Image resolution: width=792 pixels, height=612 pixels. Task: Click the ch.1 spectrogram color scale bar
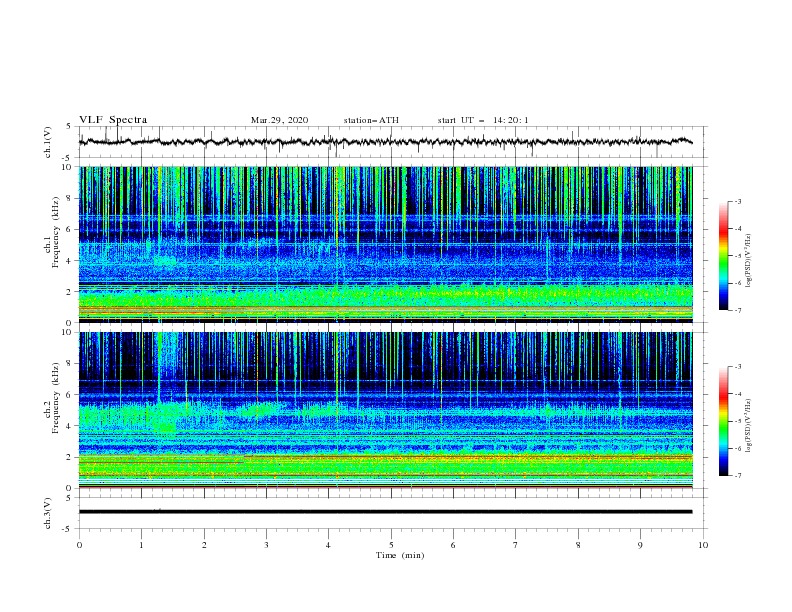coord(723,256)
